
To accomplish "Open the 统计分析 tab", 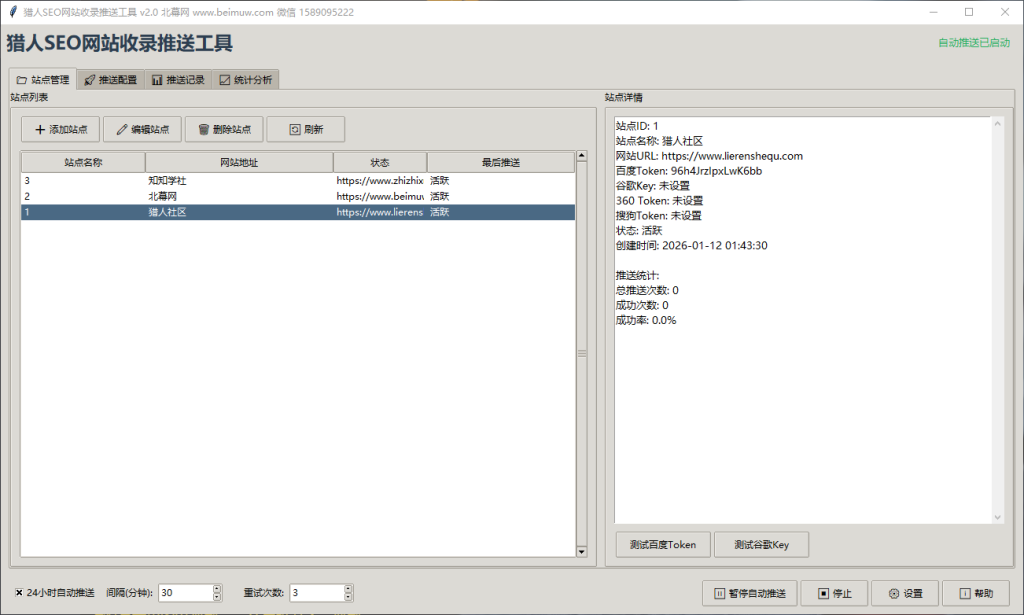I will click(245, 80).
